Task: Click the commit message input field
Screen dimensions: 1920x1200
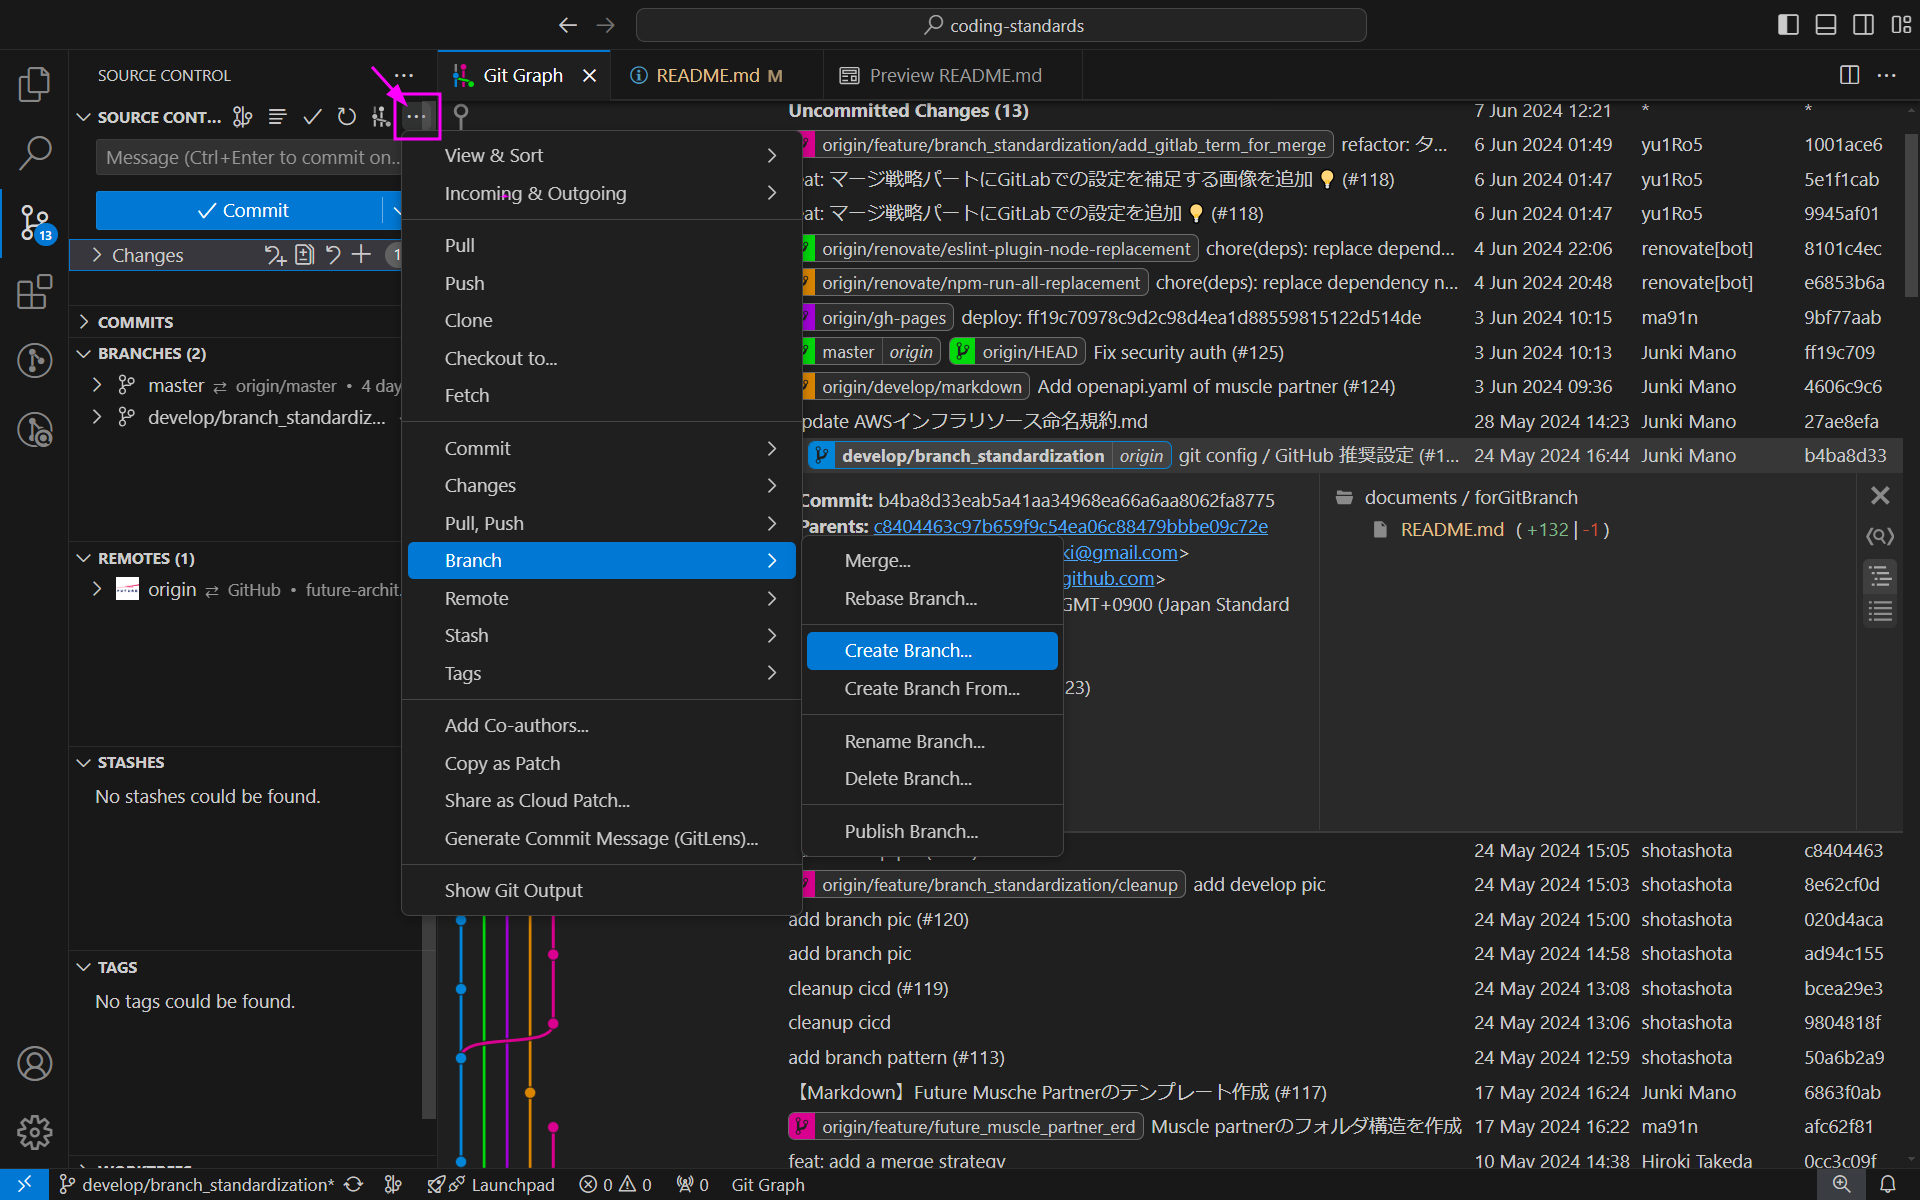Action: [248, 157]
